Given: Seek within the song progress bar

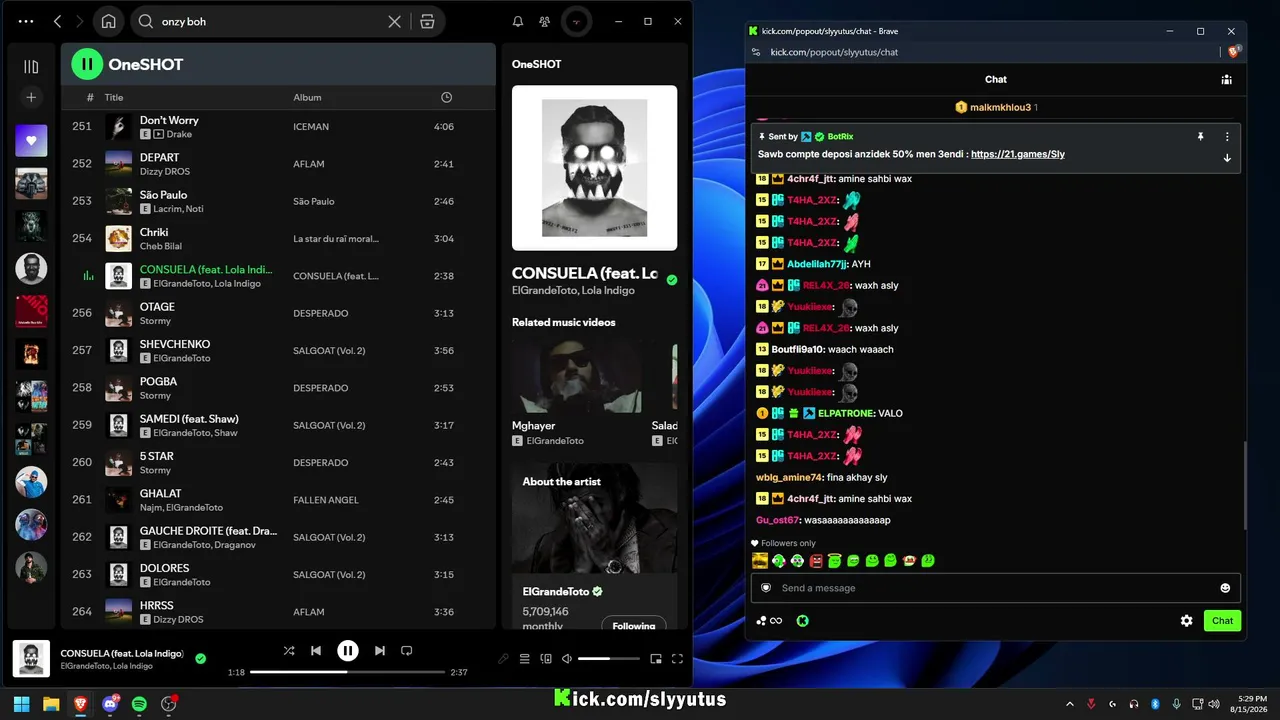Looking at the screenshot, I should [x=347, y=672].
